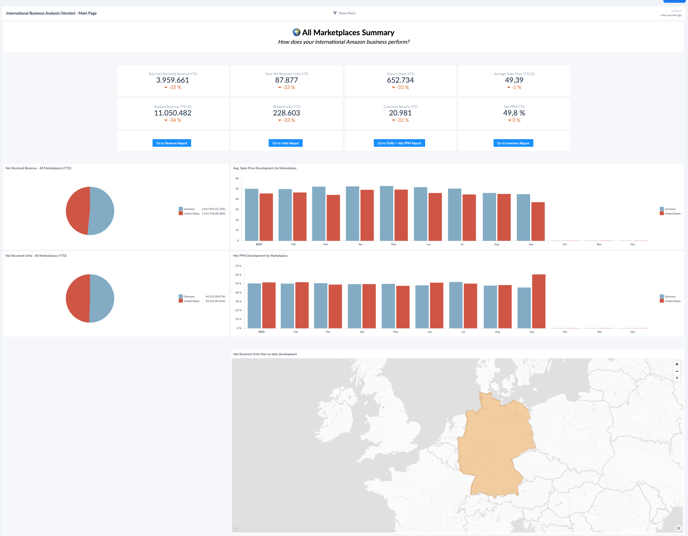Reset the map compass bearing
This screenshot has width=688, height=536.
pyautogui.click(x=677, y=378)
